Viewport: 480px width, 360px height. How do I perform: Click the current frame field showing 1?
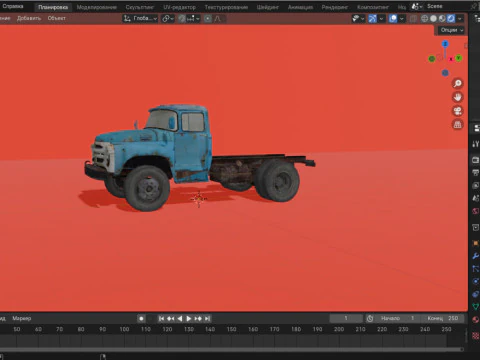(346, 318)
